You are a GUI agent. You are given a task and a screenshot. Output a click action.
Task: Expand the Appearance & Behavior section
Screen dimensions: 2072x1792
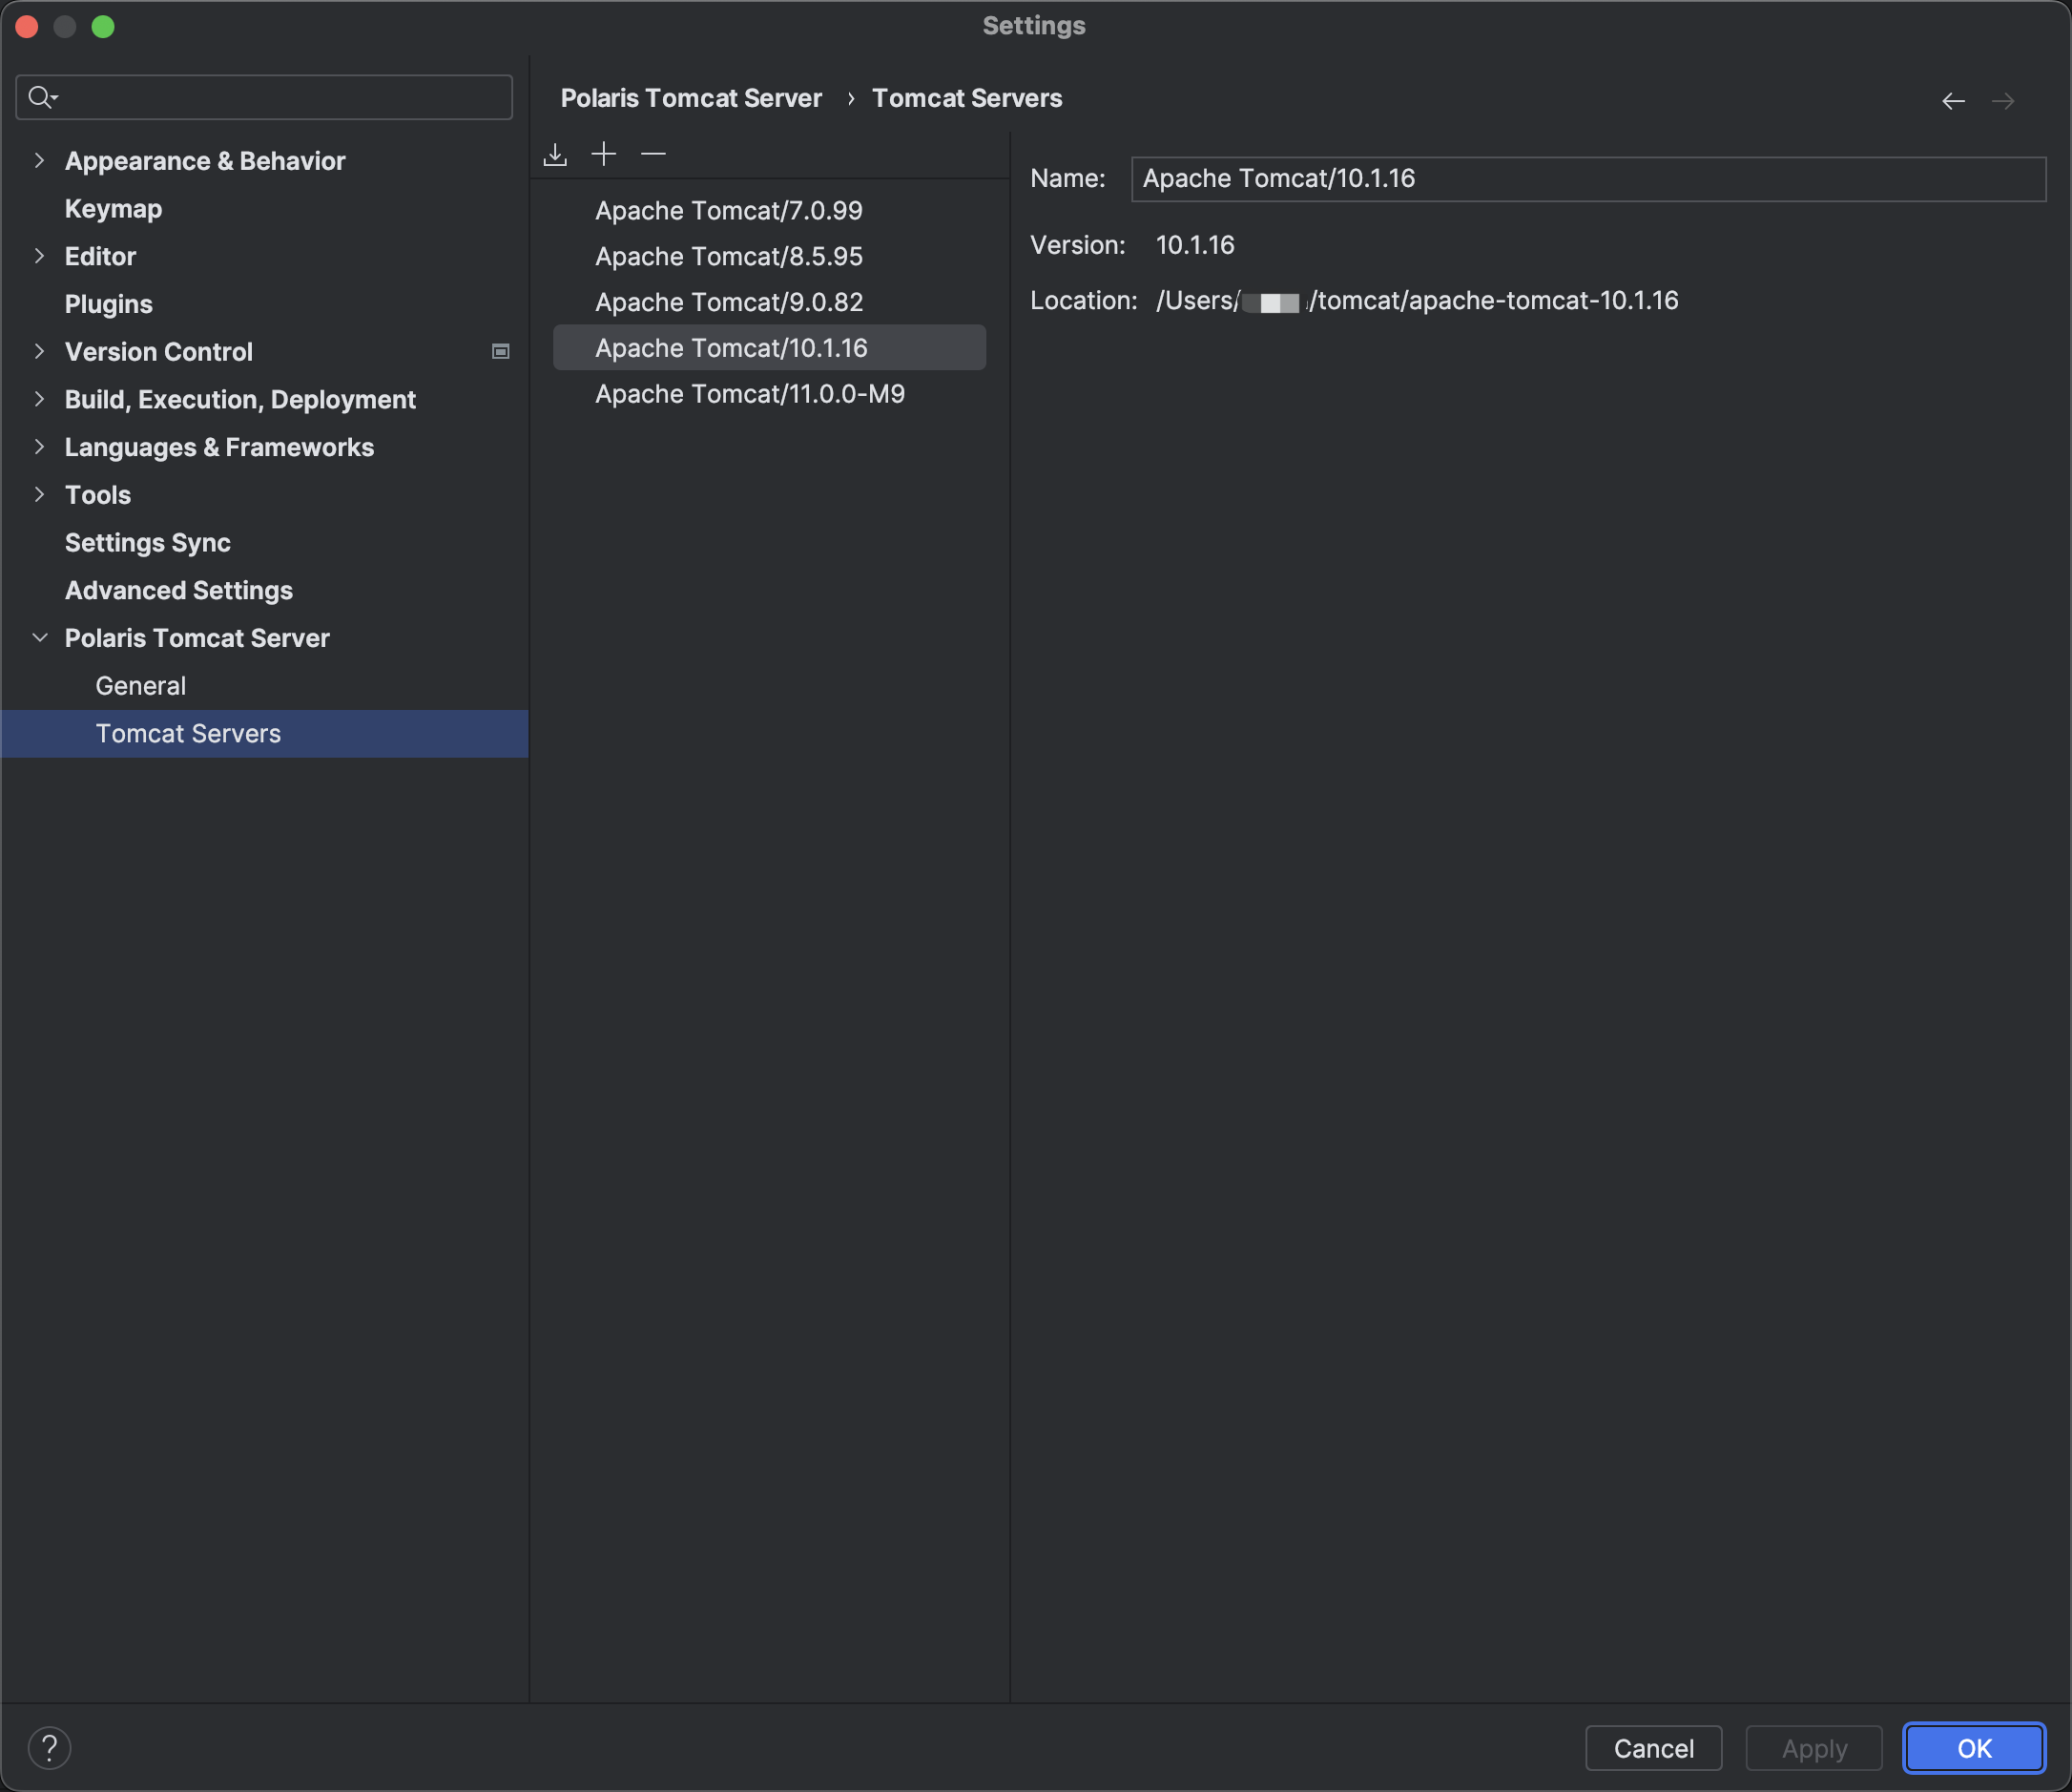click(40, 160)
